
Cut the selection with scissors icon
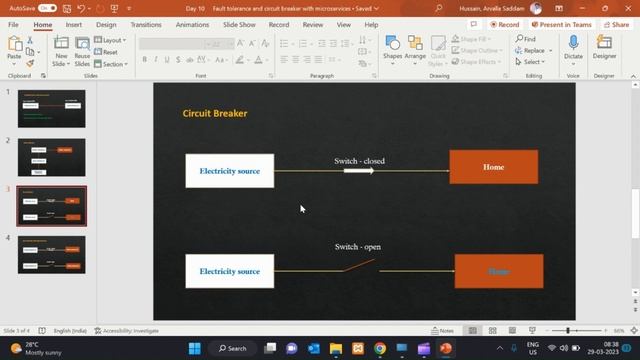[x=30, y=40]
